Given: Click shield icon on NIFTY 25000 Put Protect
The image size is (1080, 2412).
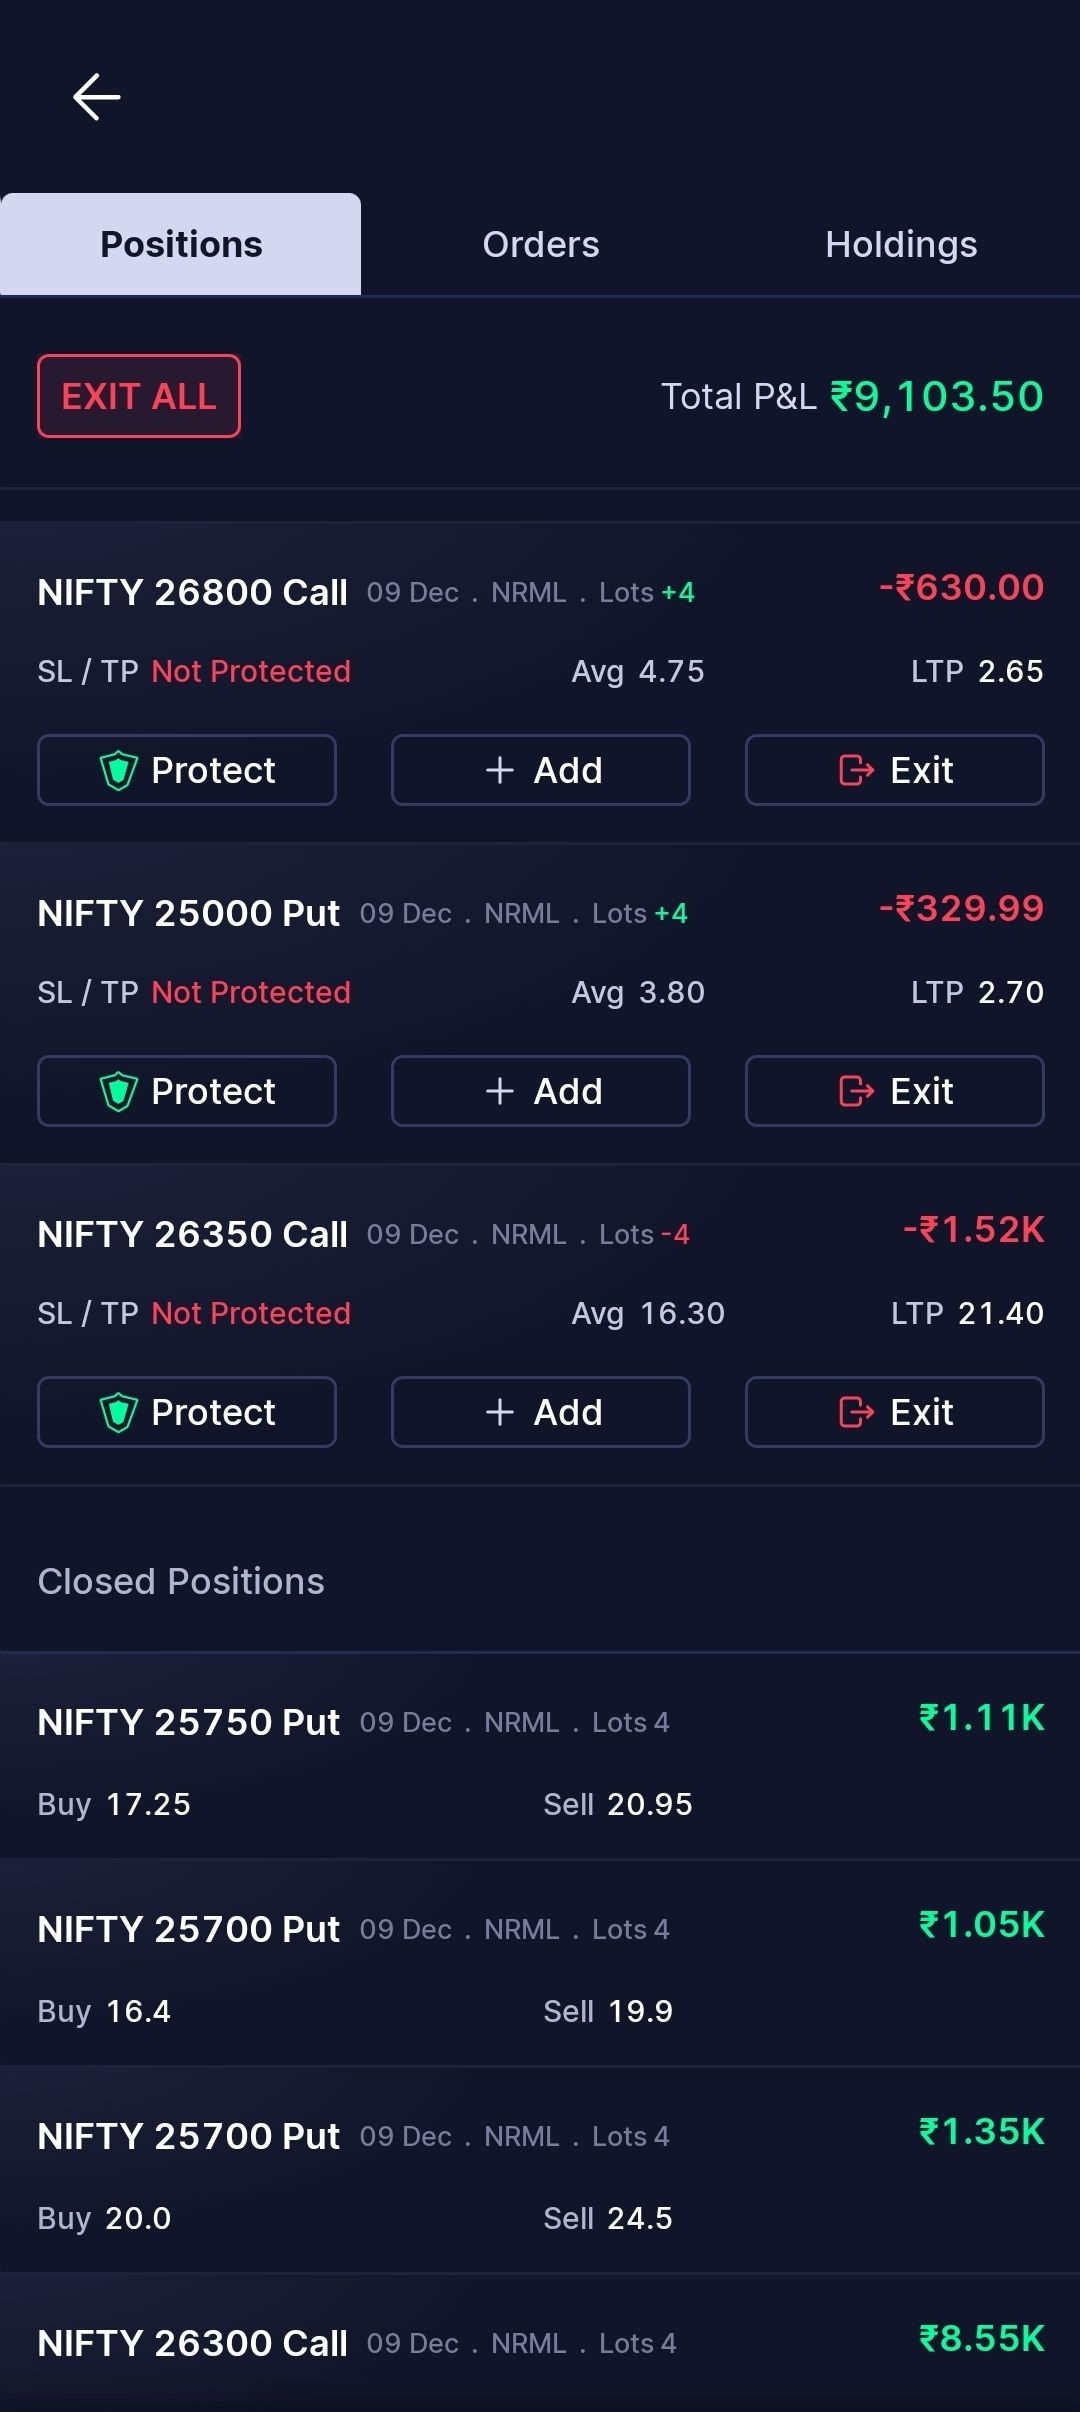Looking at the screenshot, I should (118, 1091).
